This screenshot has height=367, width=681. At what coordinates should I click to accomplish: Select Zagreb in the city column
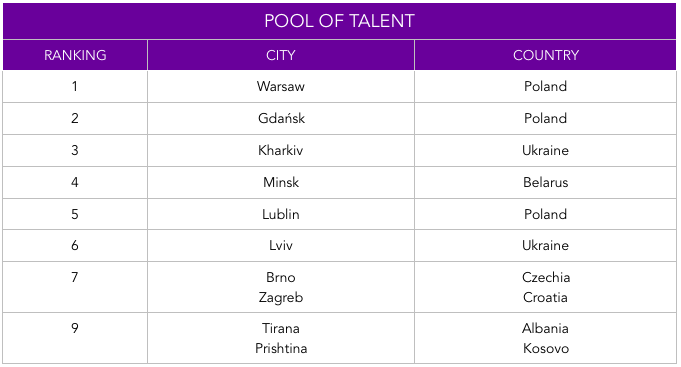pos(281,298)
